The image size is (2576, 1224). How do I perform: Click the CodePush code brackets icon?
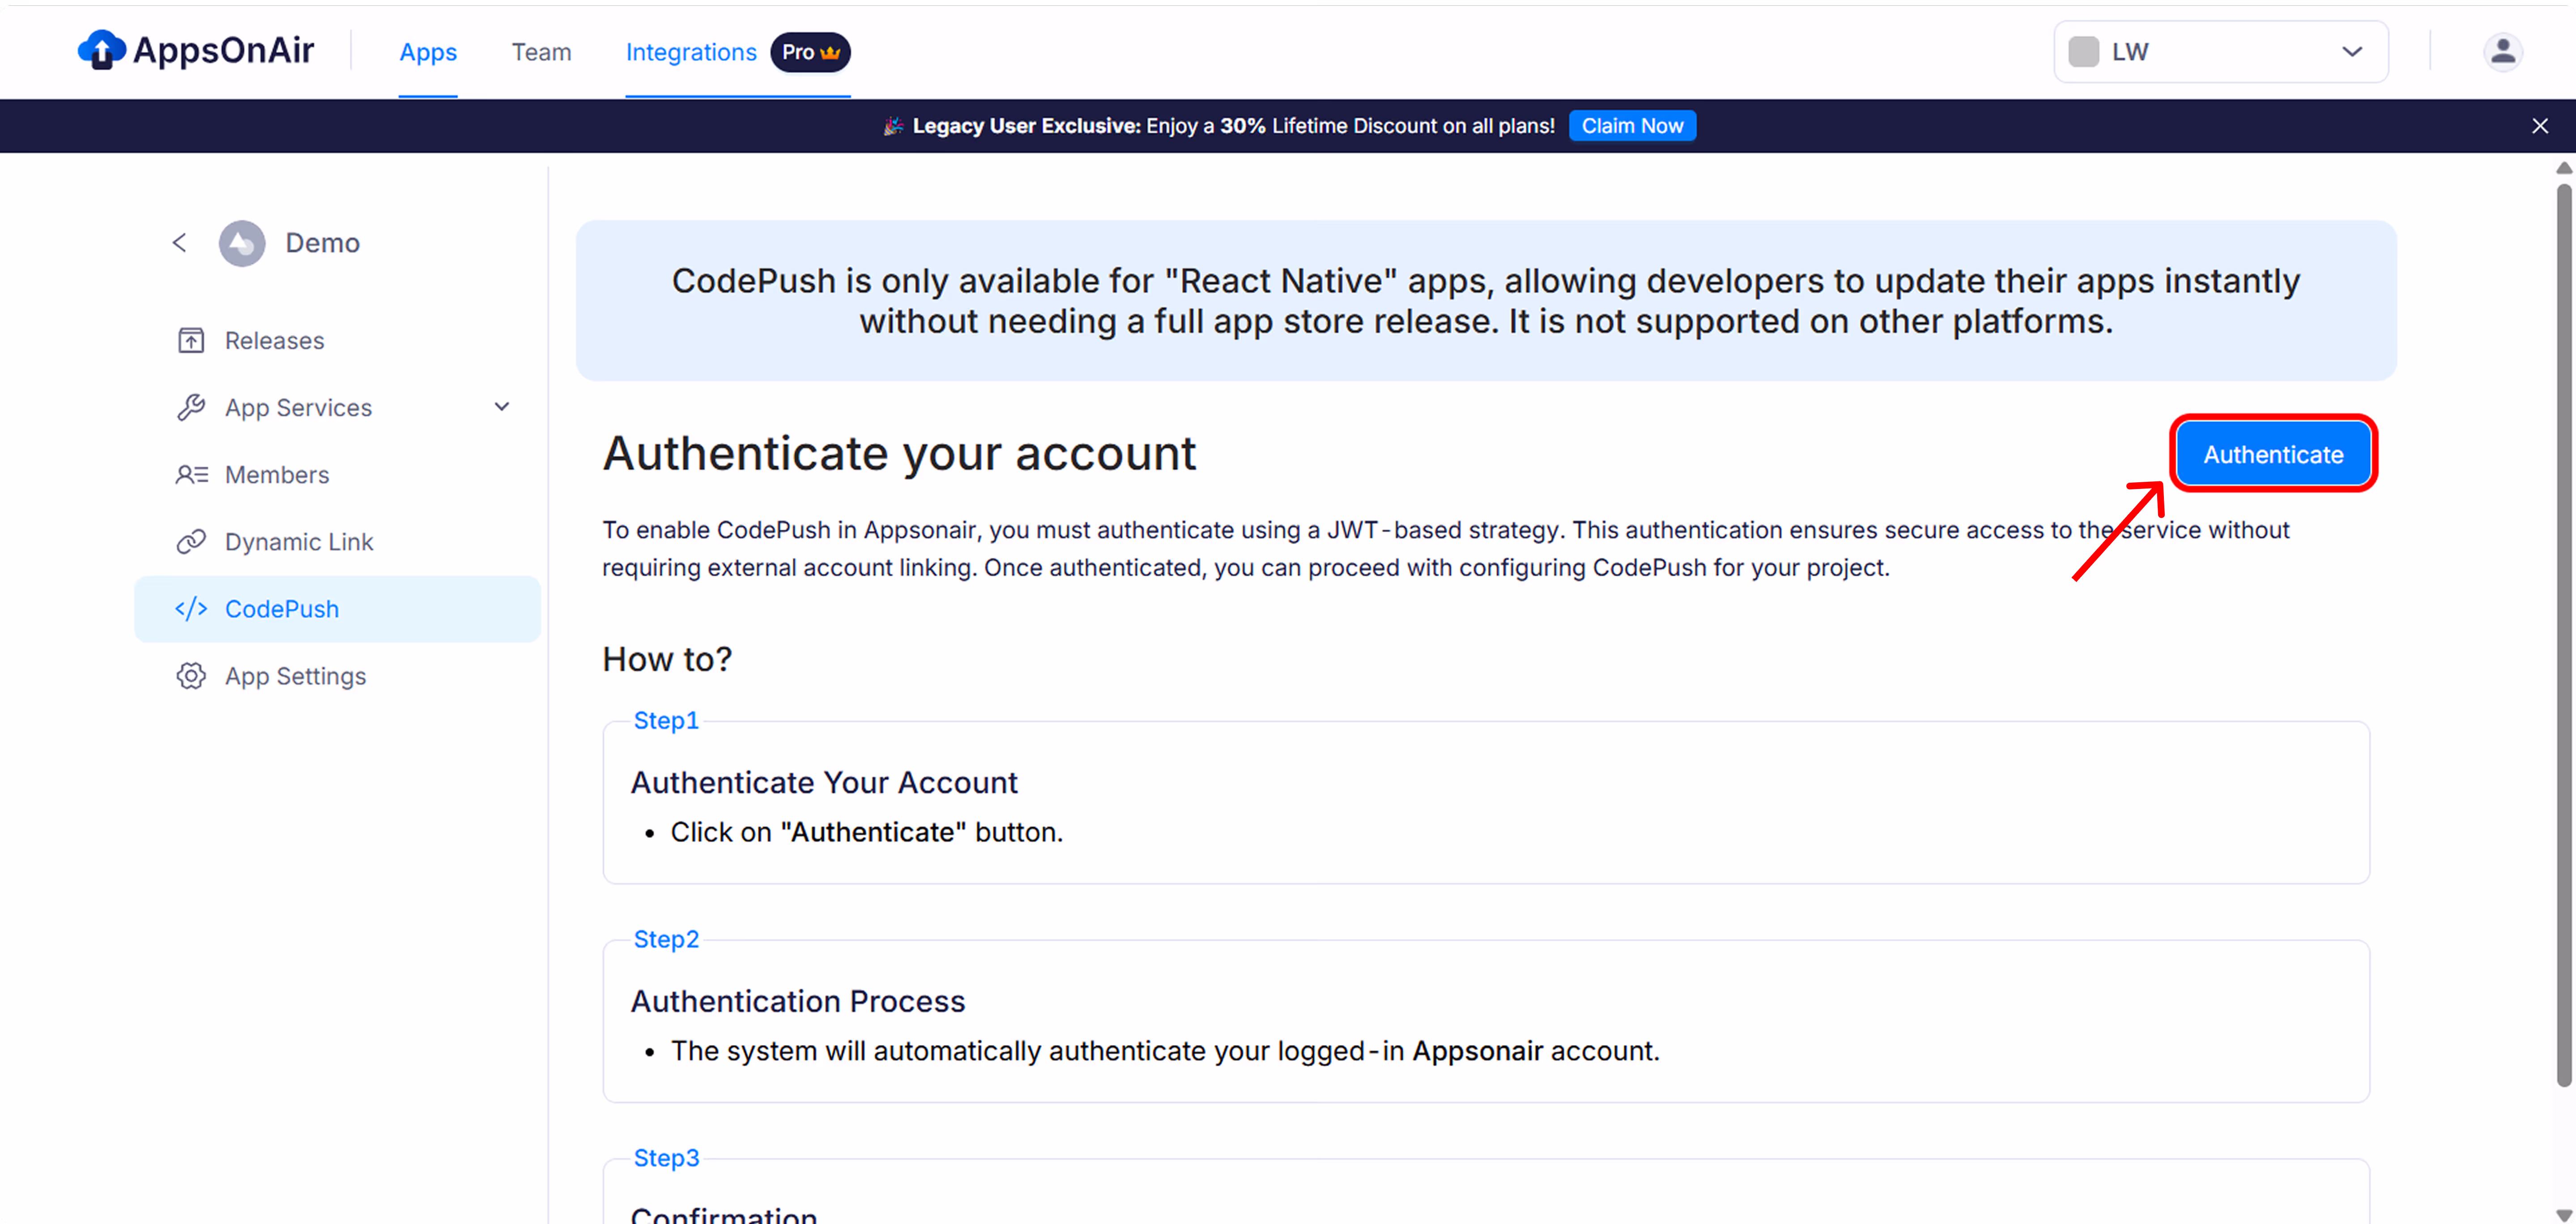pyautogui.click(x=191, y=609)
